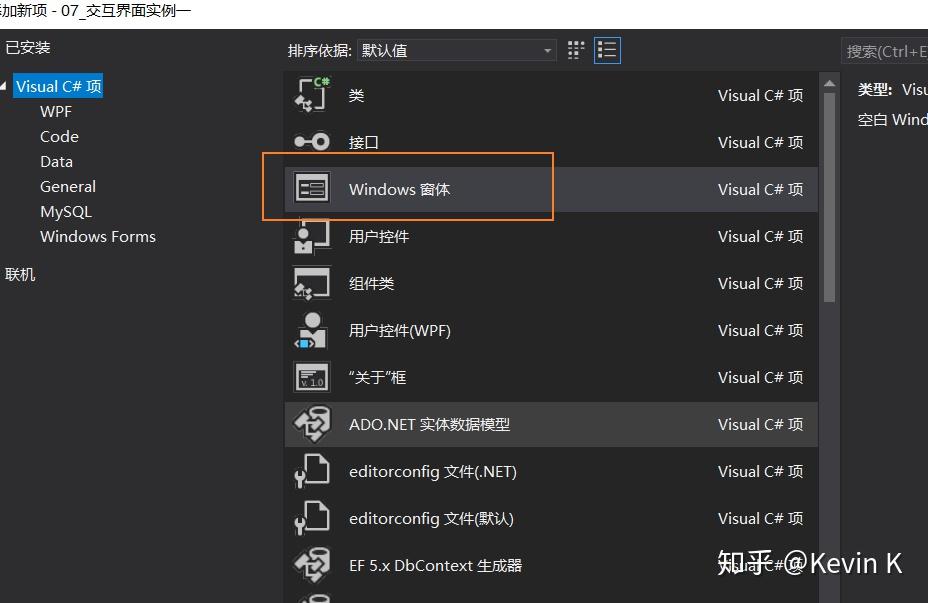Screen dimensions: 928x603
Task: Switch to the small icons view
Action: pos(575,49)
